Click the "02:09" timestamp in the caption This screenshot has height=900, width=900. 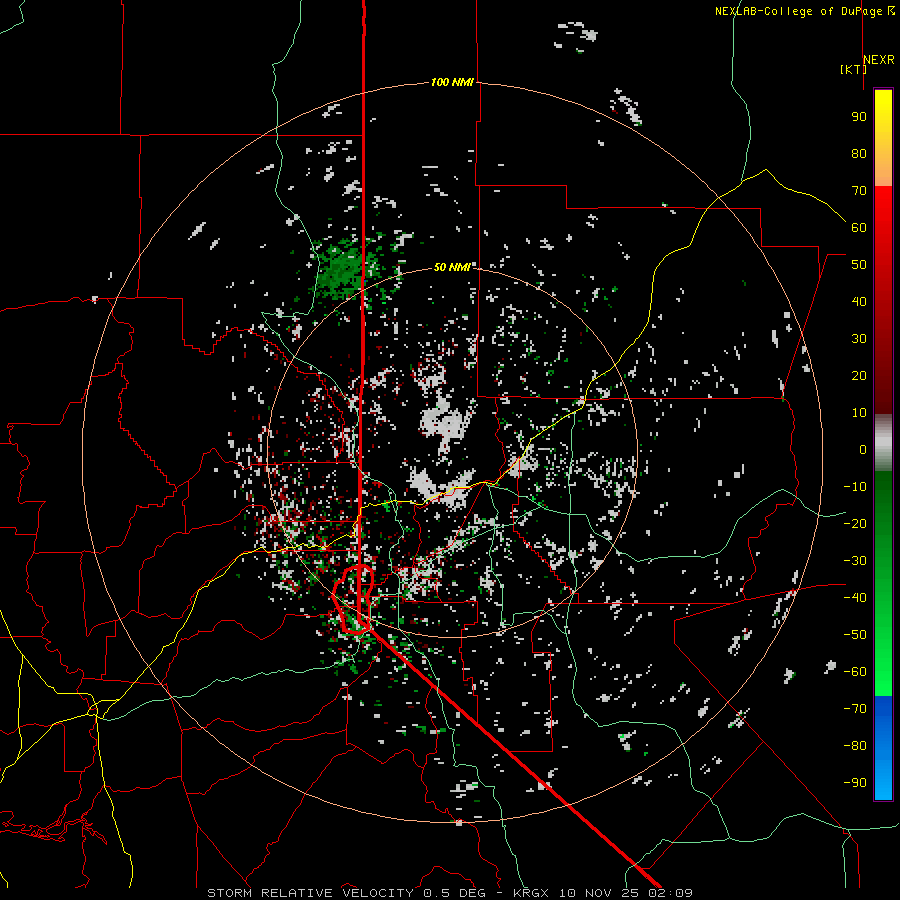tap(670, 893)
